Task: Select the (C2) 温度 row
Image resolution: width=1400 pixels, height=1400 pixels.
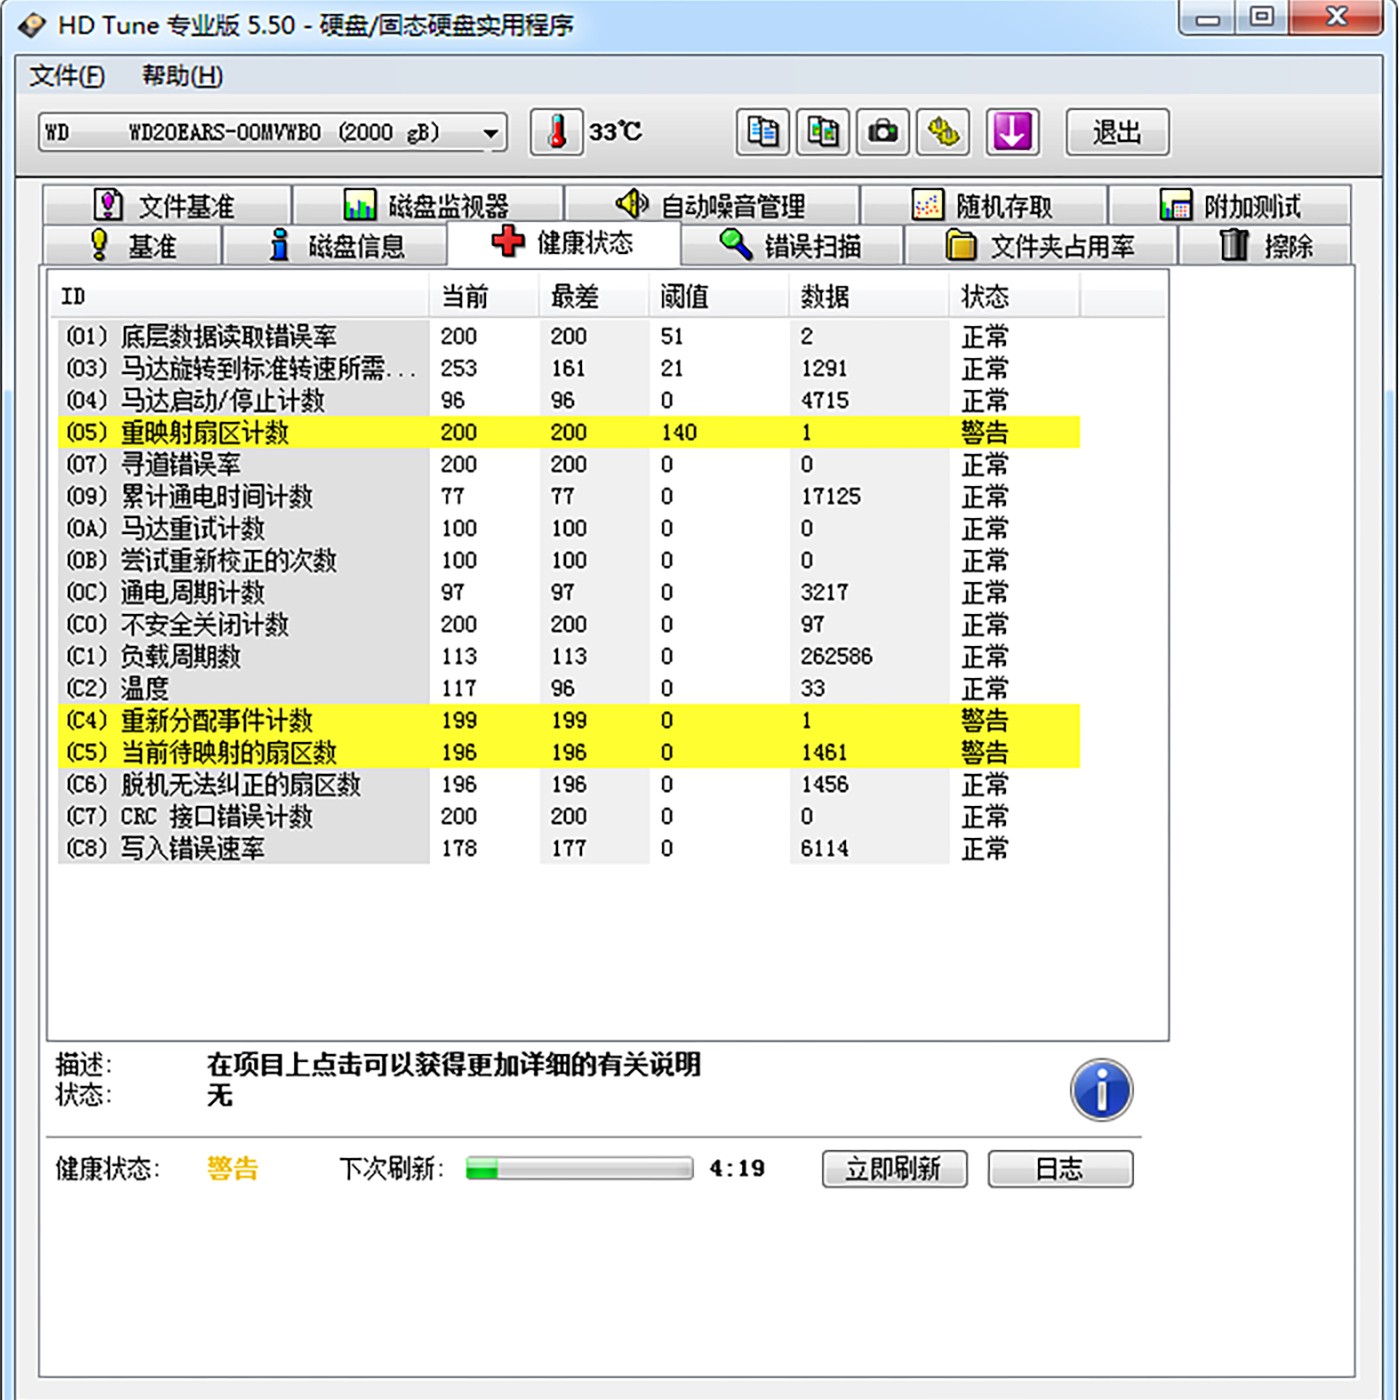Action: (569, 688)
